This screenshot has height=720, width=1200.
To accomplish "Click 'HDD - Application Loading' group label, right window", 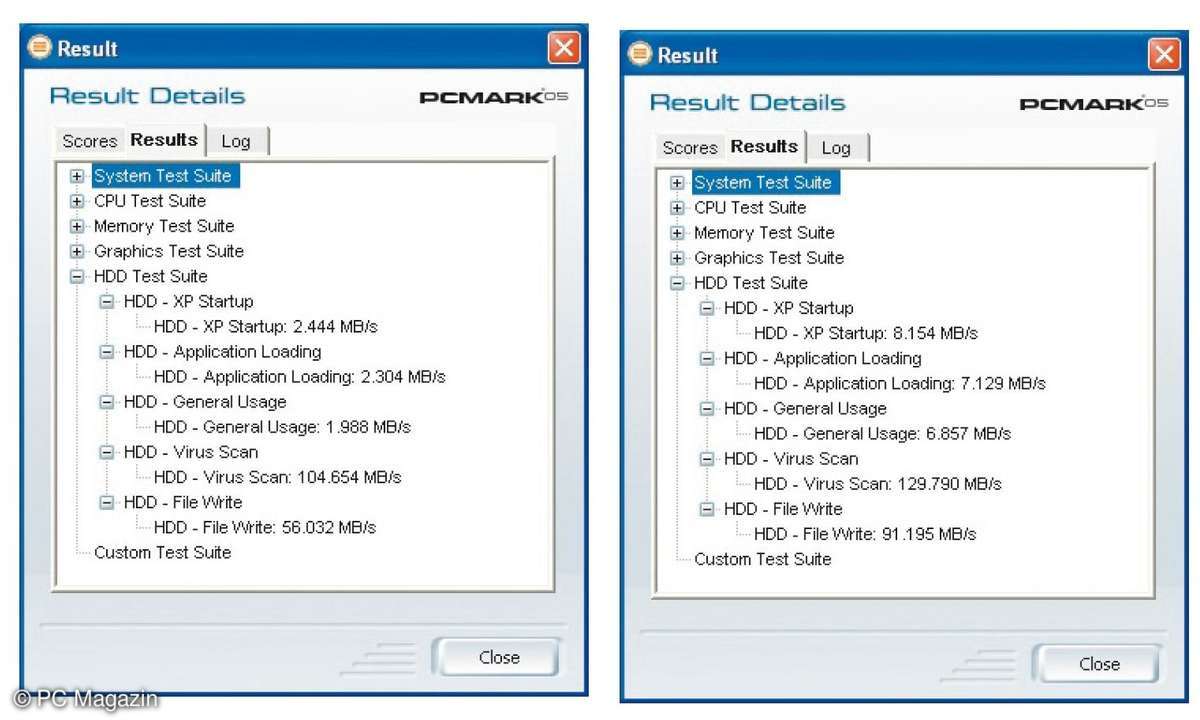I will (x=822, y=358).
